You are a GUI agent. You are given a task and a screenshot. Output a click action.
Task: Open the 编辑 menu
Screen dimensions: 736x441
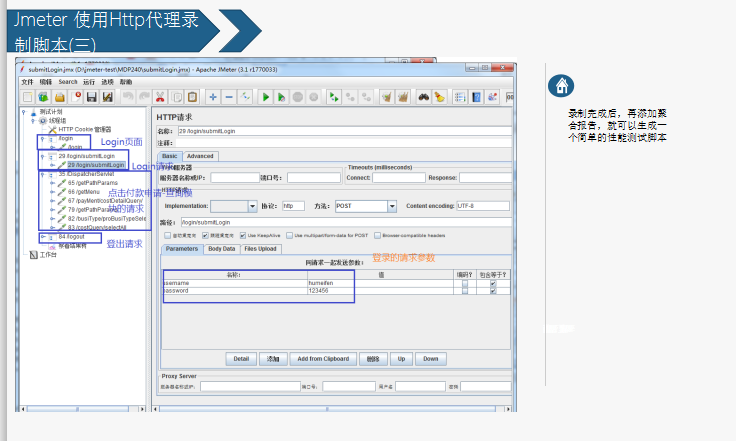46,82
